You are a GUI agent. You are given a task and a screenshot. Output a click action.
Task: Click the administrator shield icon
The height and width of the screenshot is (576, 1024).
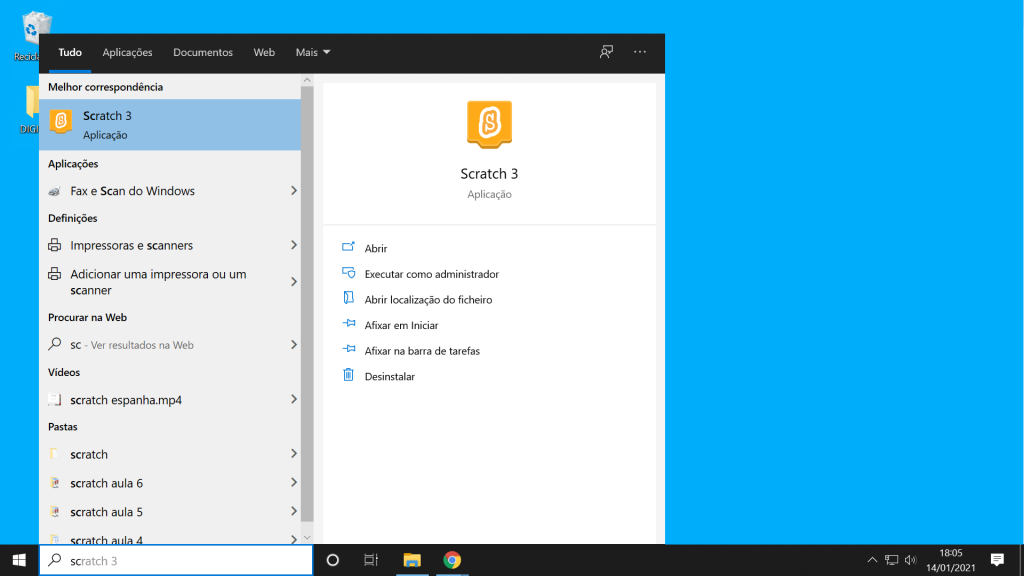[348, 273]
